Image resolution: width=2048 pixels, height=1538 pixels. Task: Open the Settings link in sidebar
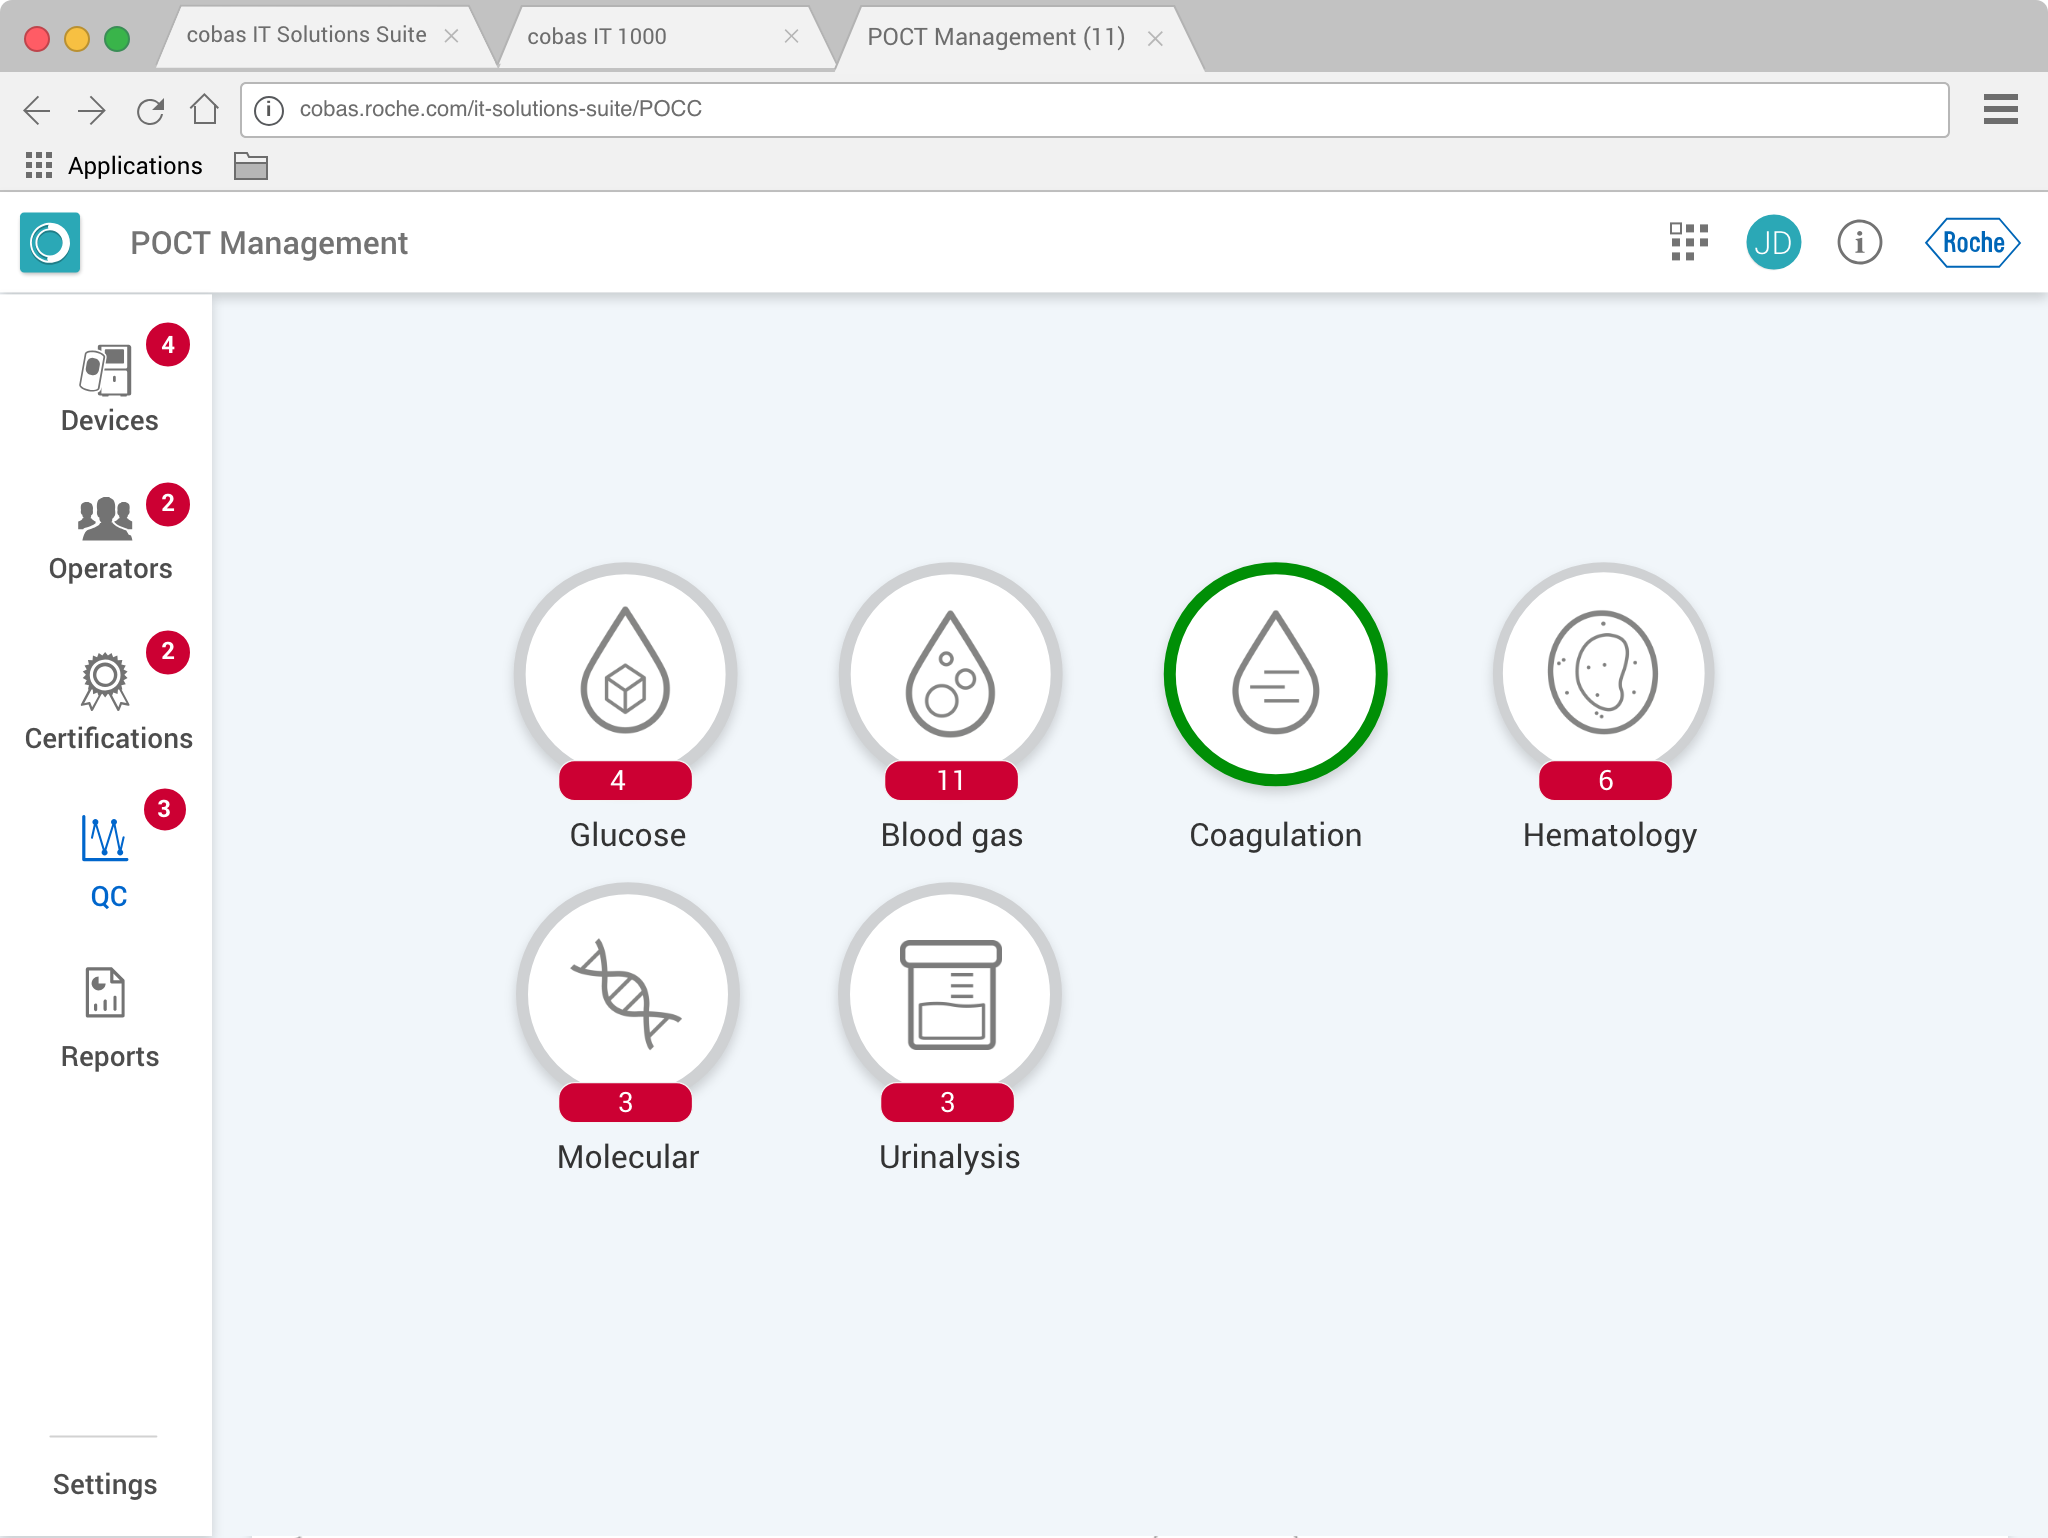pos(105,1484)
